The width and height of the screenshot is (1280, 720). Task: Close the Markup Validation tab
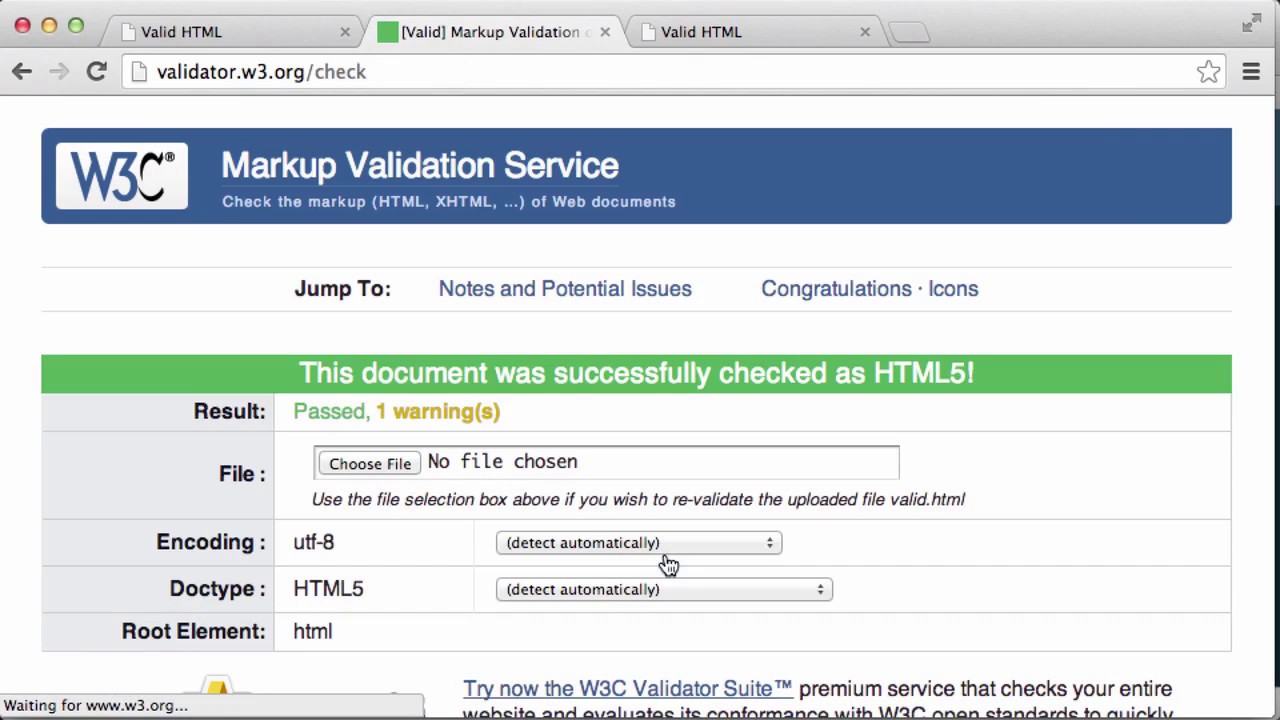(x=605, y=32)
